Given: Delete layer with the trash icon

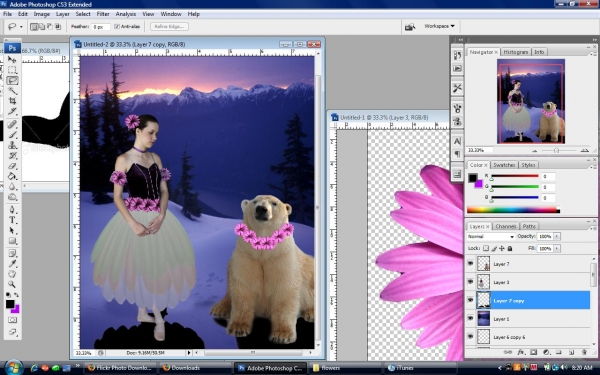Looking at the screenshot, I should tap(584, 352).
